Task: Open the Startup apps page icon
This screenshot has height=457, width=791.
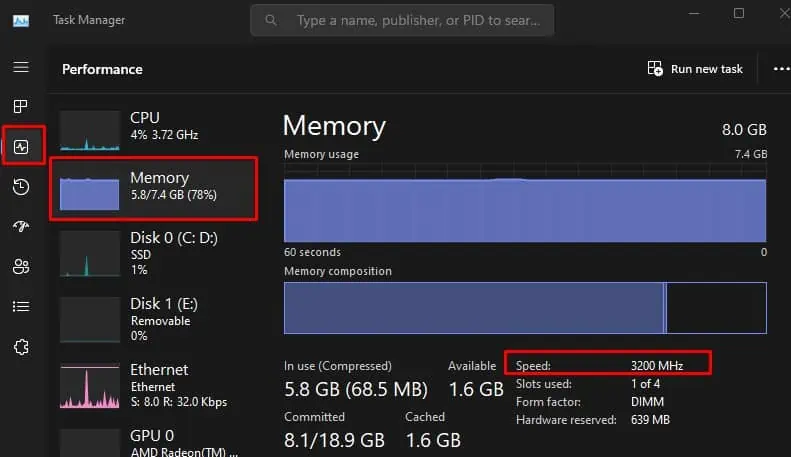Action: (21, 226)
